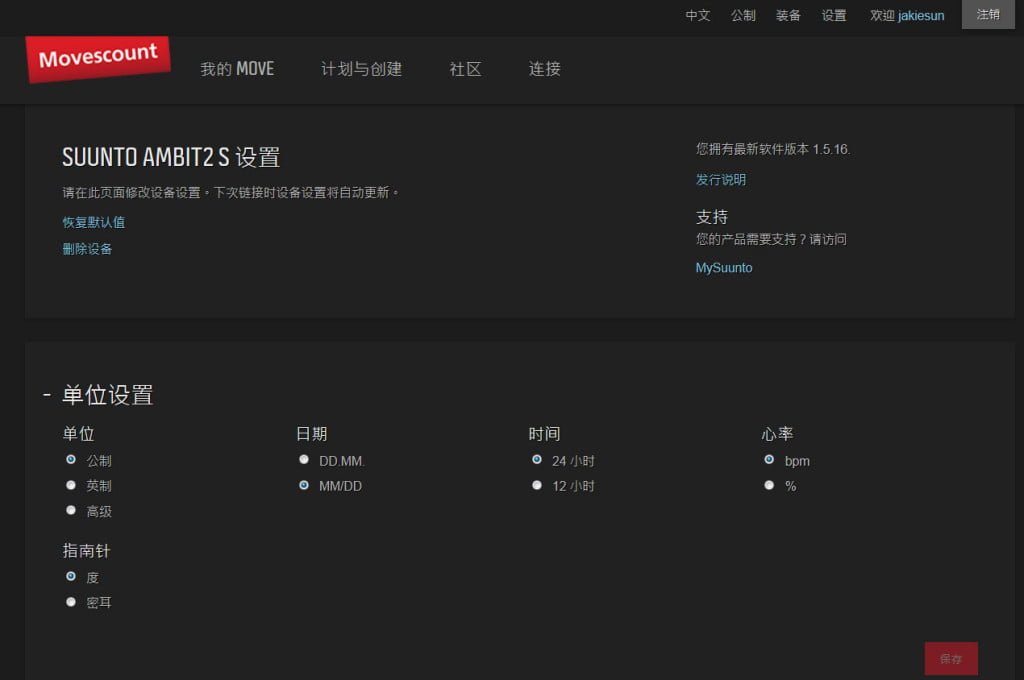Image resolution: width=1024 pixels, height=680 pixels.
Task: Visit the MySuunto support link
Action: tap(724, 268)
